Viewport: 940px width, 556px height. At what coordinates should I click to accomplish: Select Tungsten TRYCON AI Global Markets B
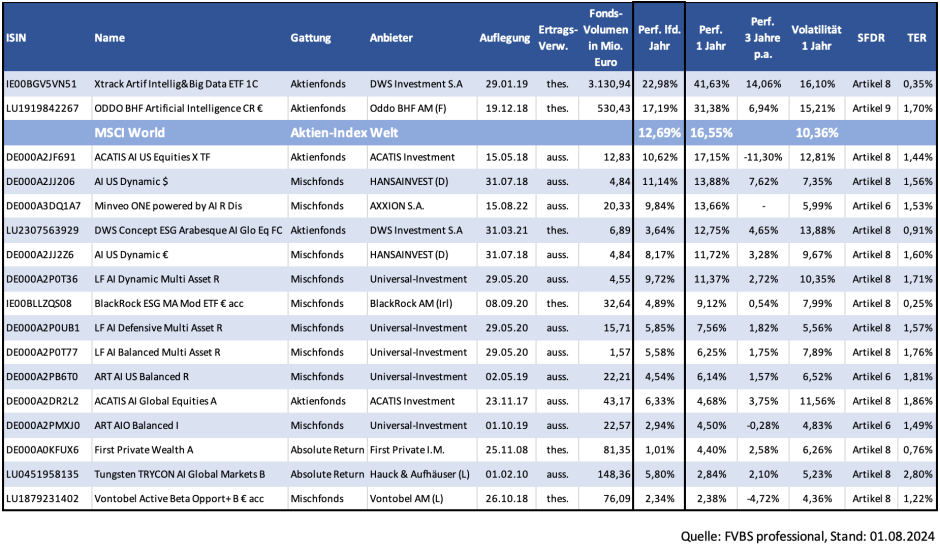[179, 474]
